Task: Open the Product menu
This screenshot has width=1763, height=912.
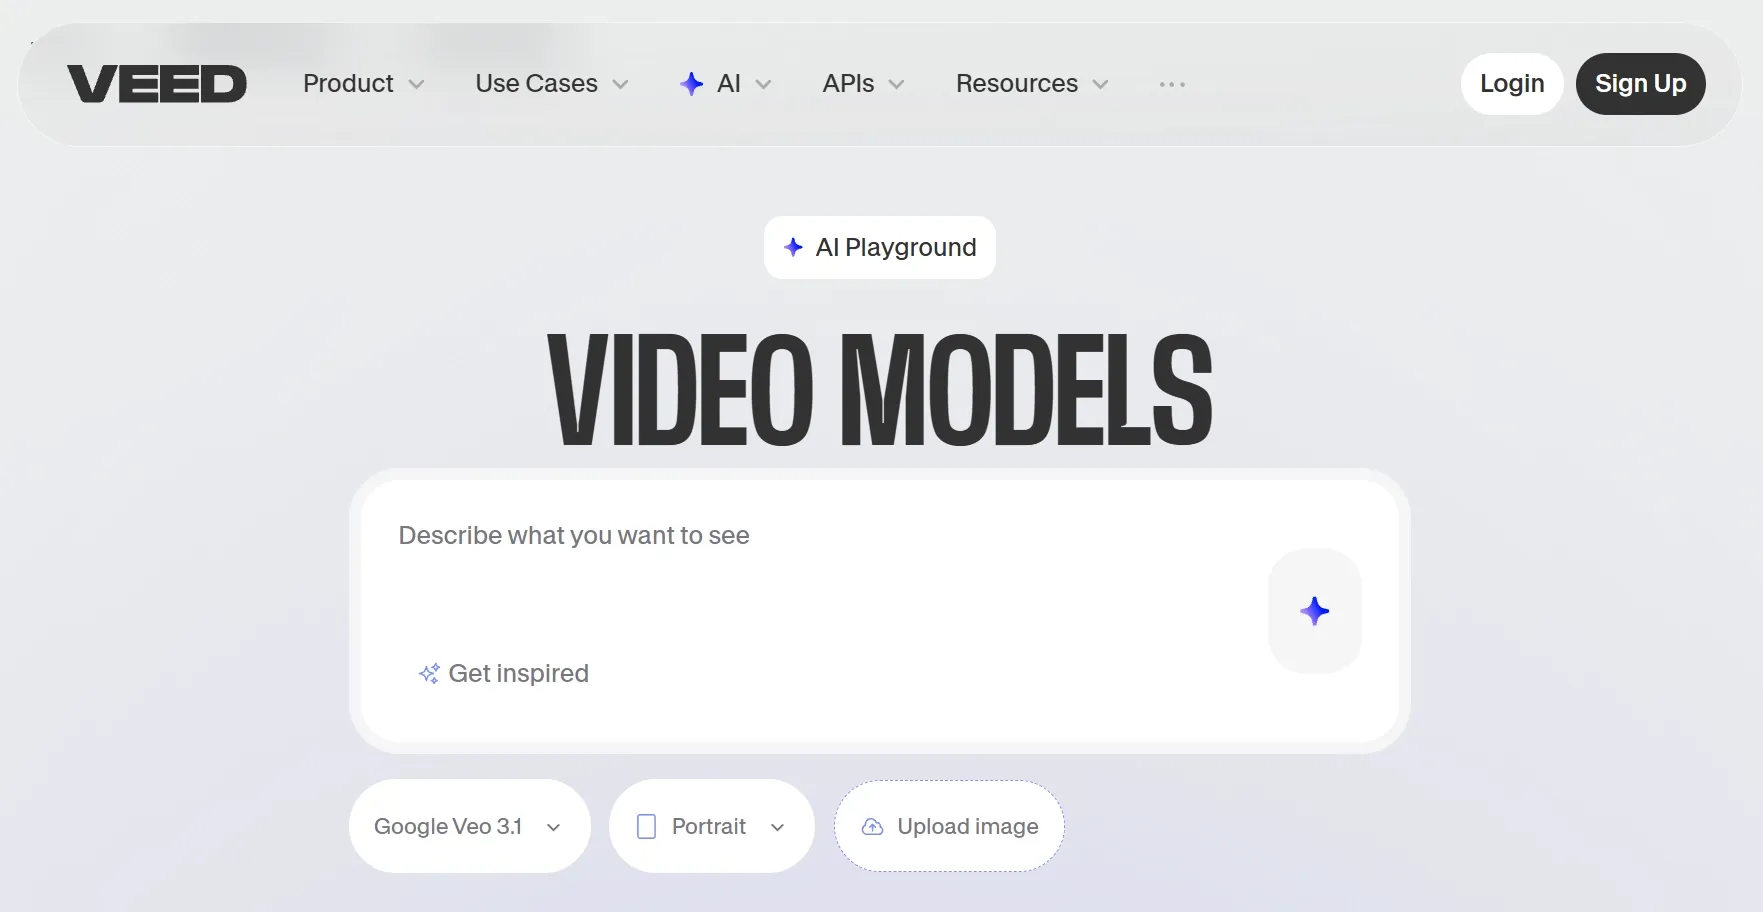Action: [364, 84]
